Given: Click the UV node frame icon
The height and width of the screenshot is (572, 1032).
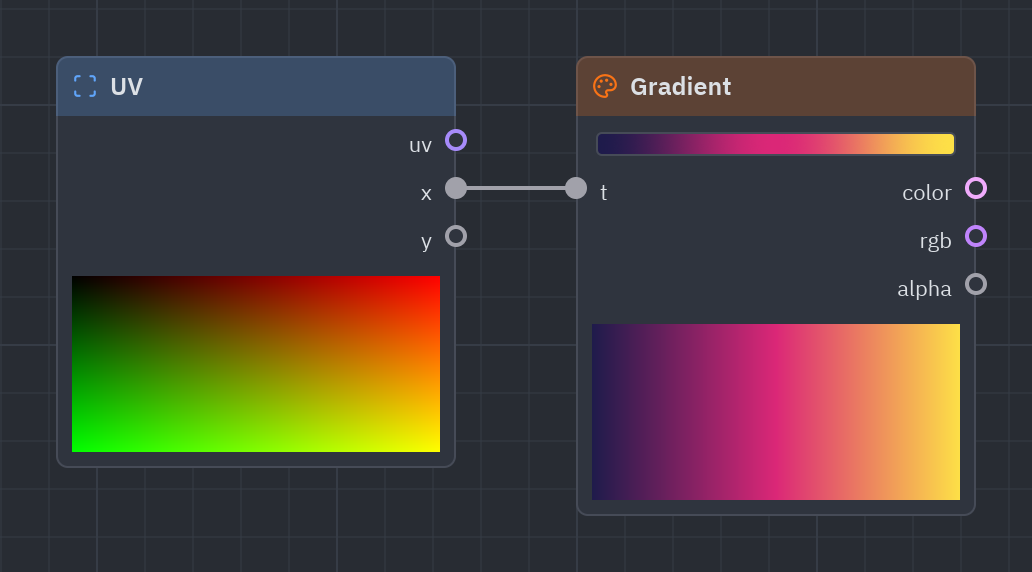Looking at the screenshot, I should coord(85,86).
